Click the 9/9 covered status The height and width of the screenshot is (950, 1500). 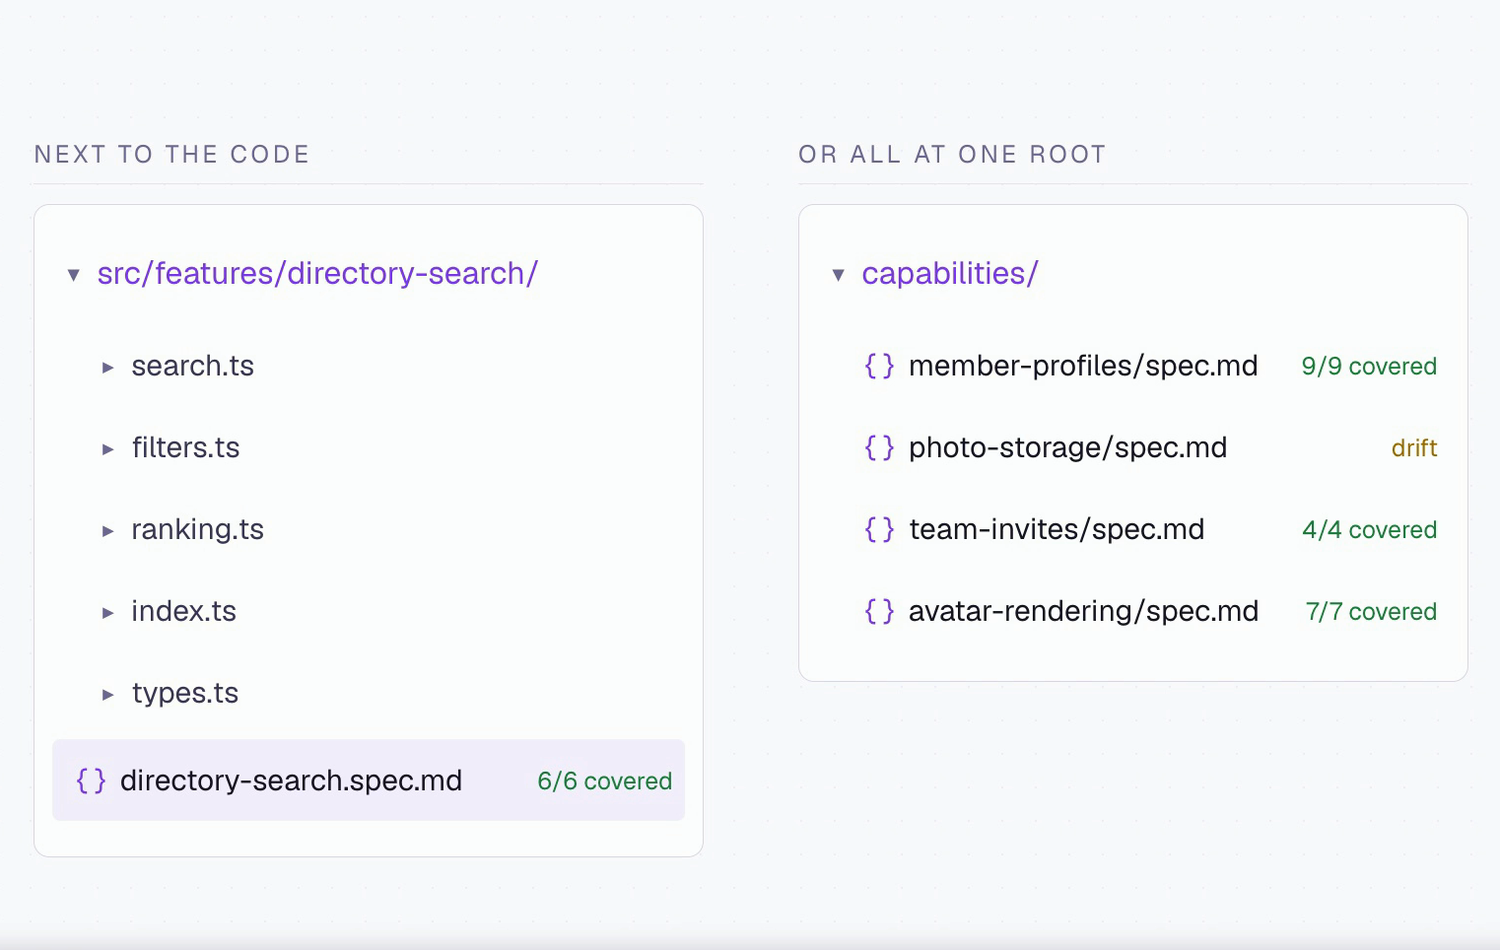tap(1369, 366)
